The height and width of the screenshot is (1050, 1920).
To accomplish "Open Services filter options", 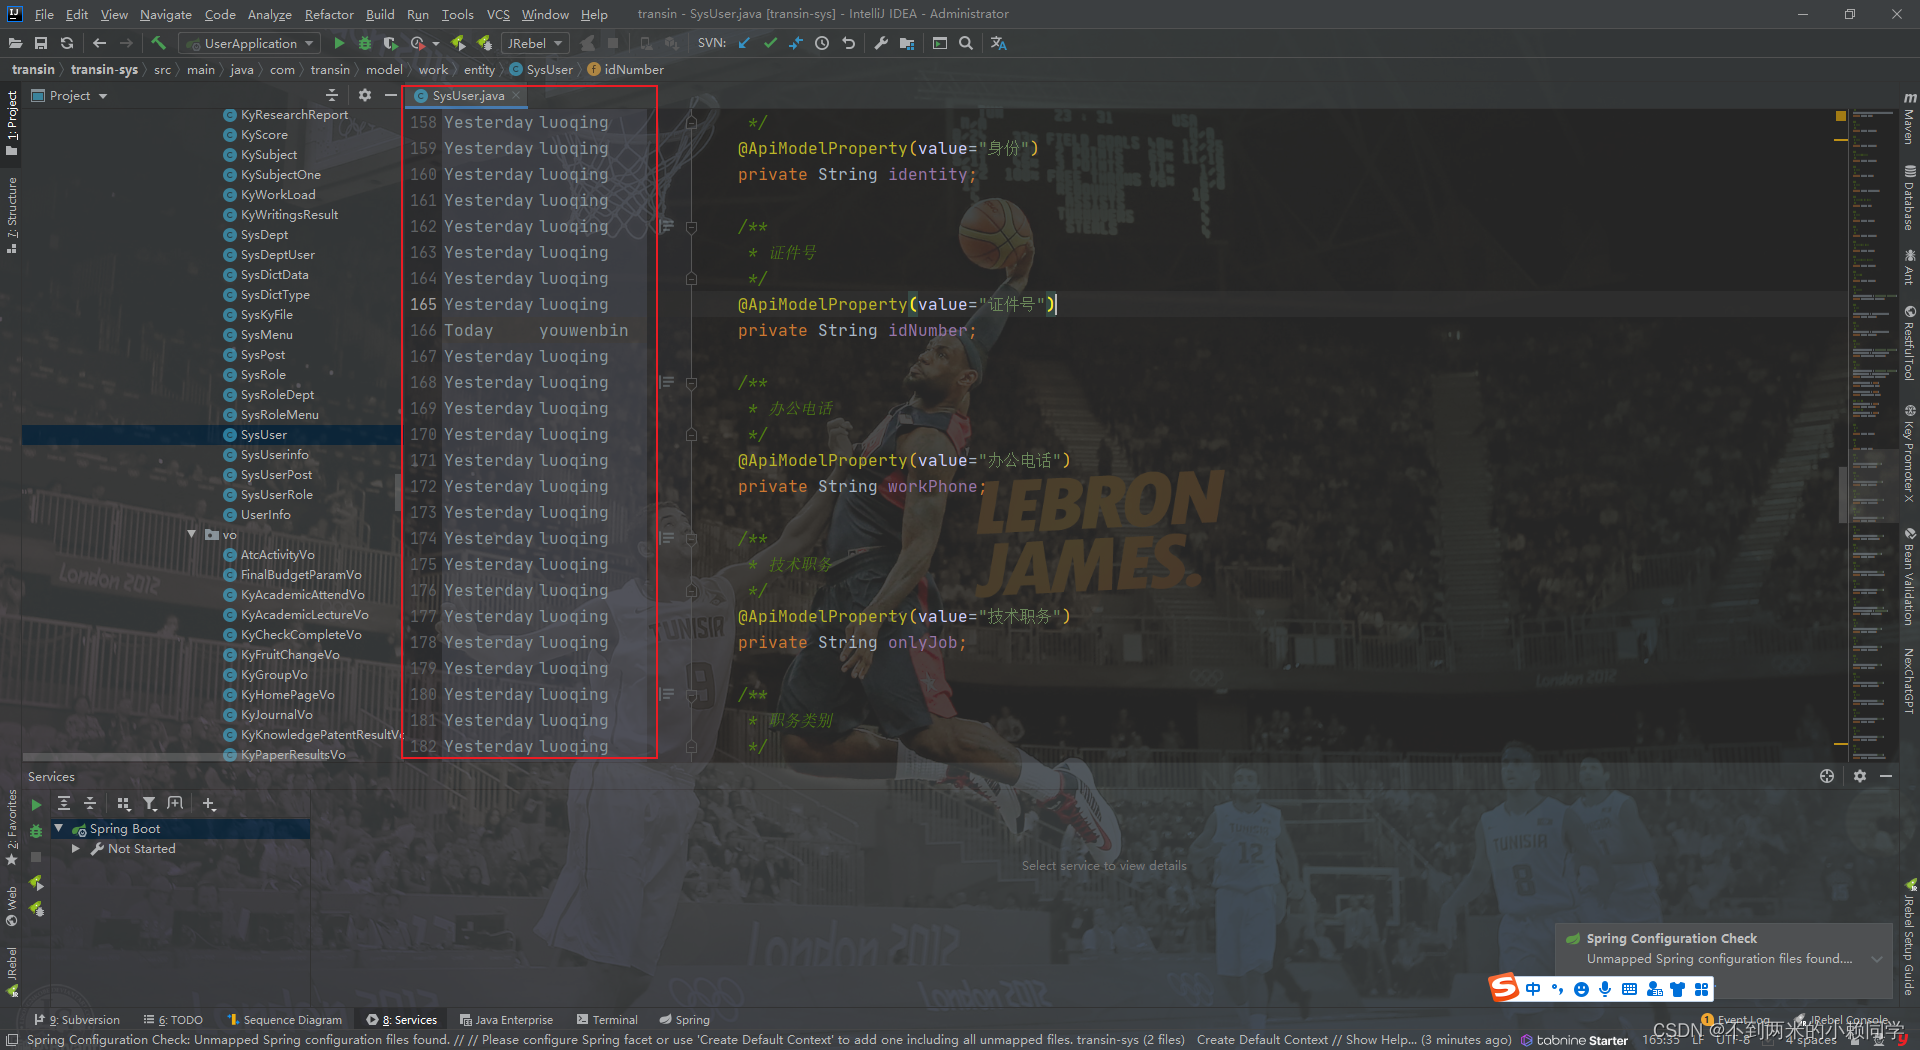I will pyautogui.click(x=150, y=803).
